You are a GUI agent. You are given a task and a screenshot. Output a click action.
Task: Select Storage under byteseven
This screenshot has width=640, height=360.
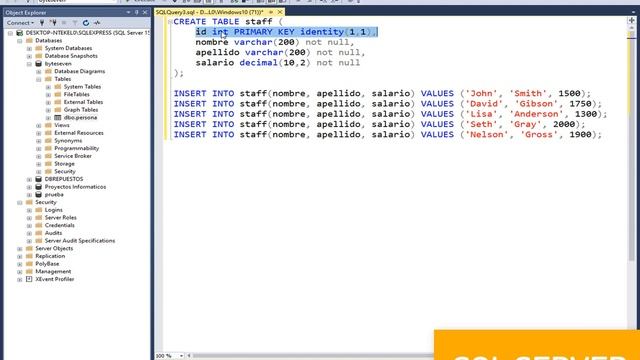click(64, 164)
